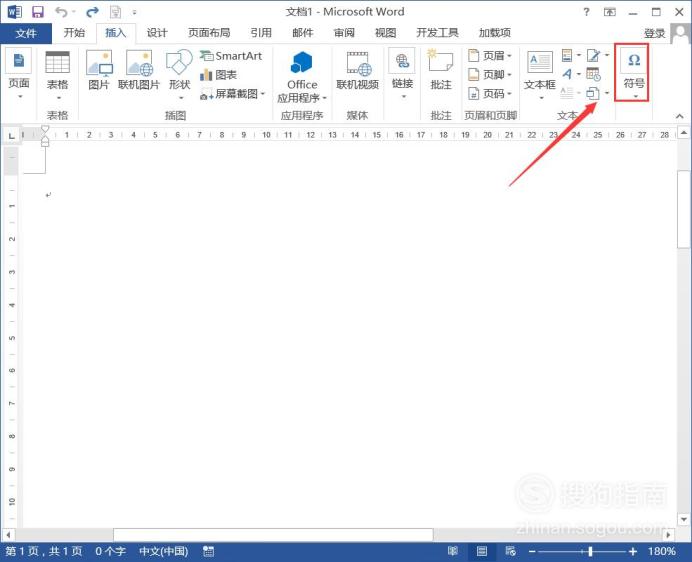This screenshot has height=562, width=692.
Task: Click the page count '第 1 页，共 1 页' status
Action: point(44,551)
